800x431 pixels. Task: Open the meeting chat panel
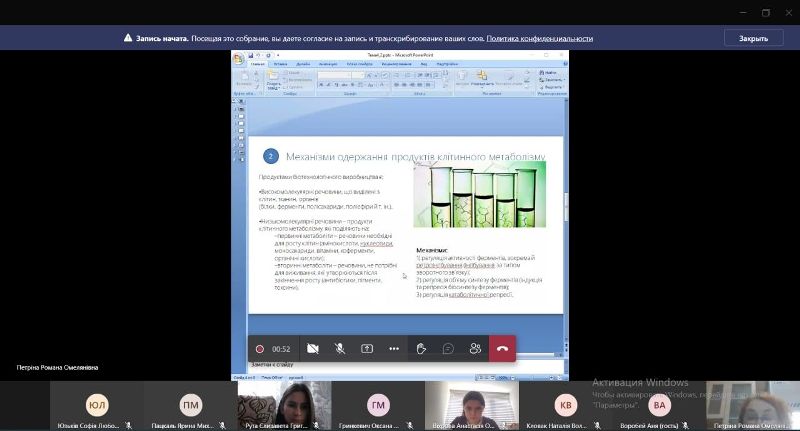tap(448, 349)
